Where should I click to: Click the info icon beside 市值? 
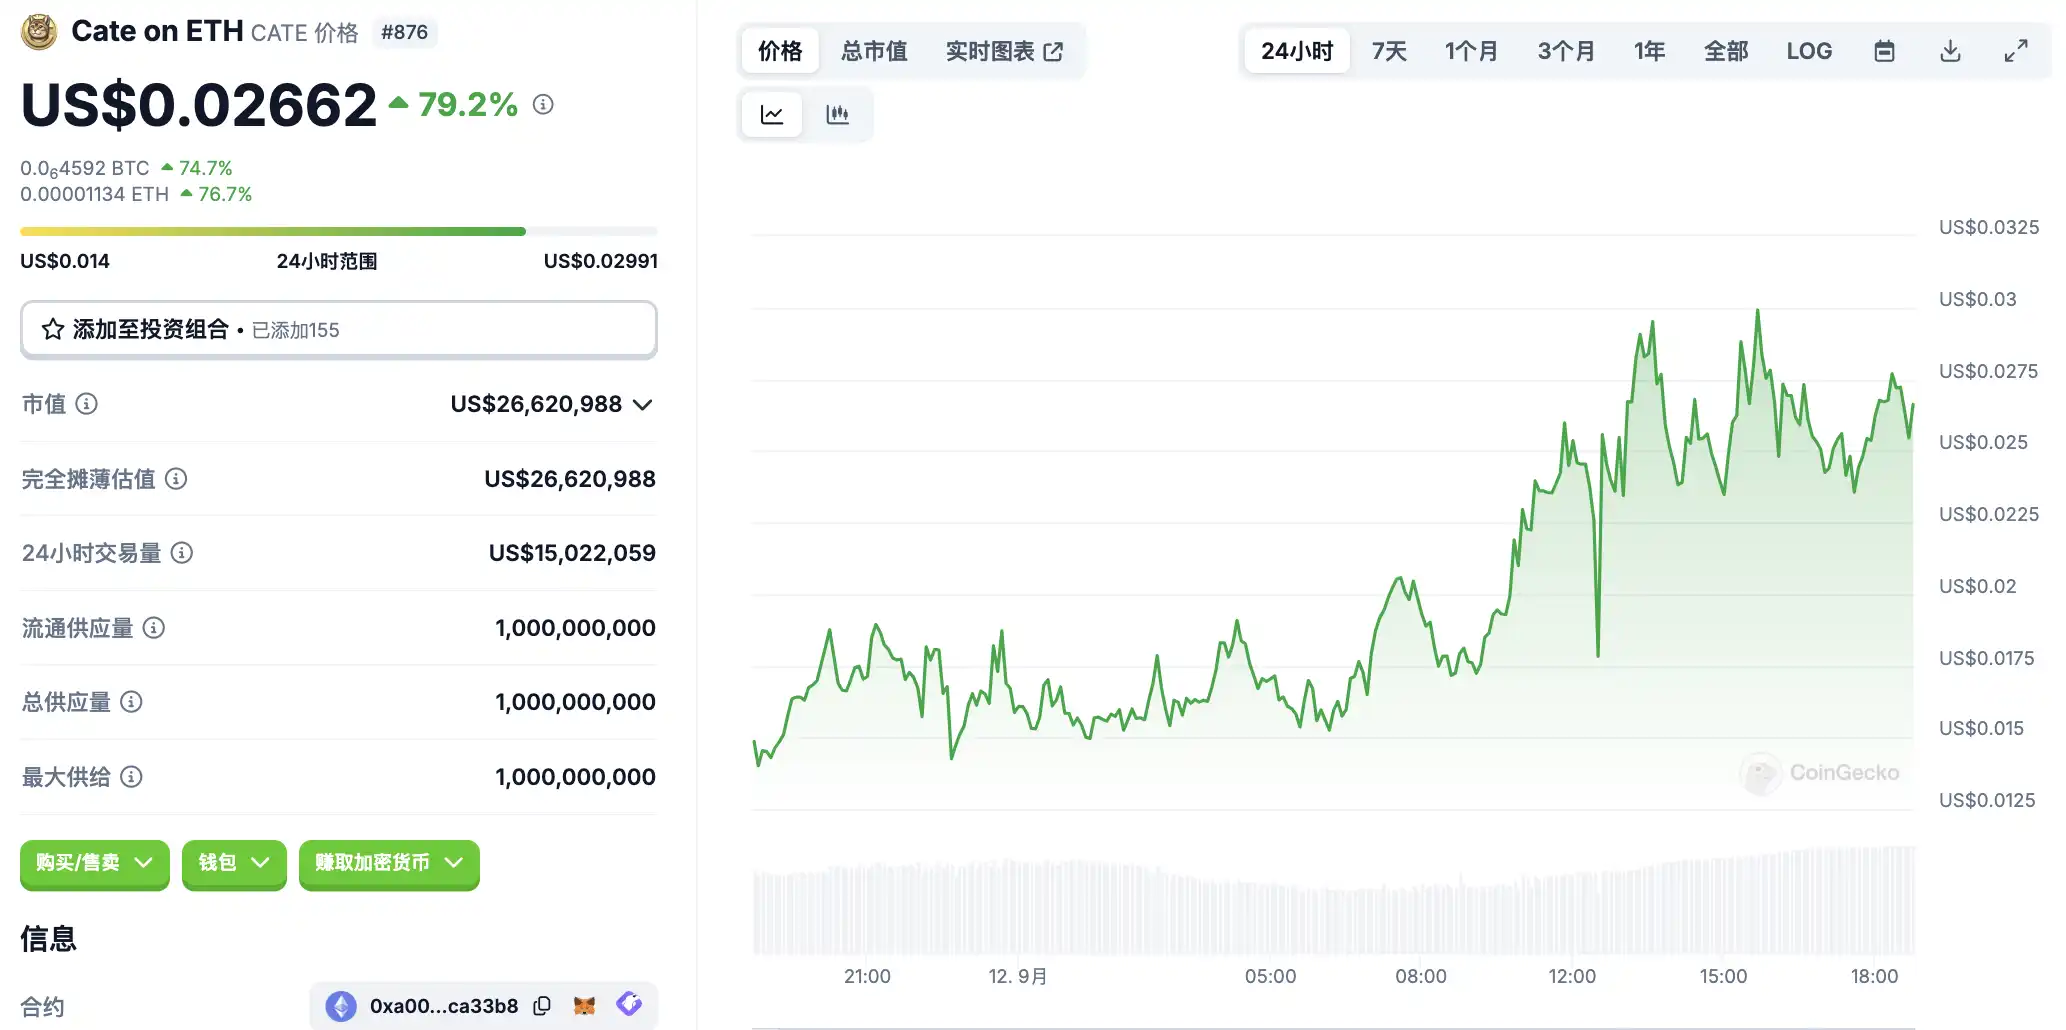click(87, 404)
